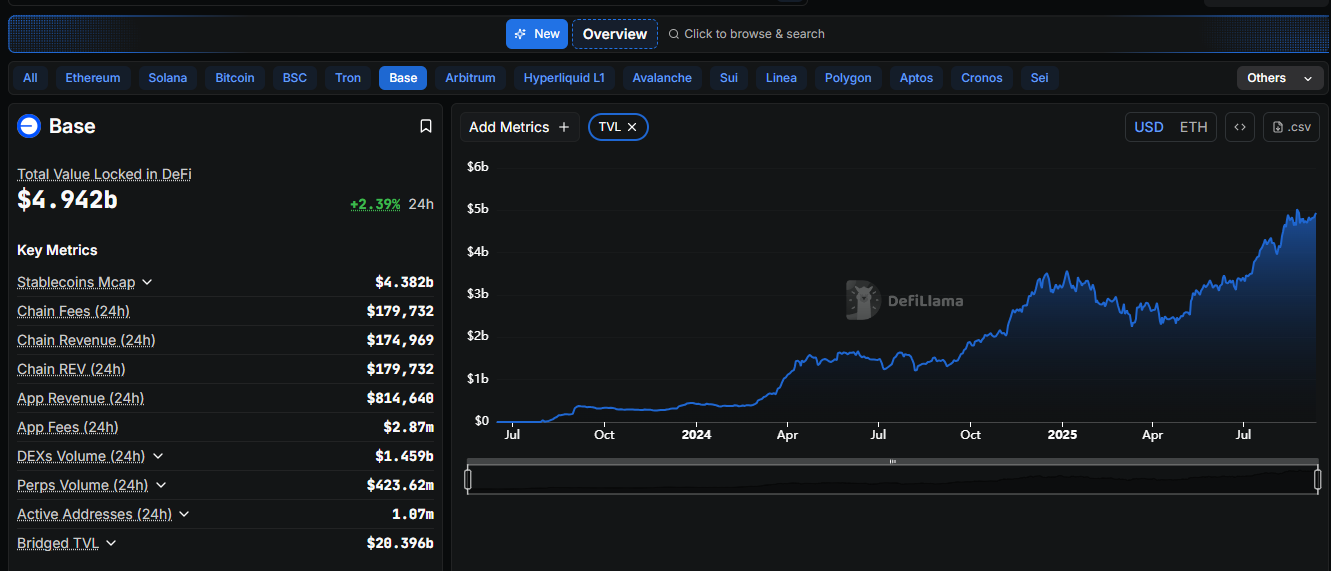Click the browse & search field
The width and height of the screenshot is (1331, 571).
[x=754, y=34]
